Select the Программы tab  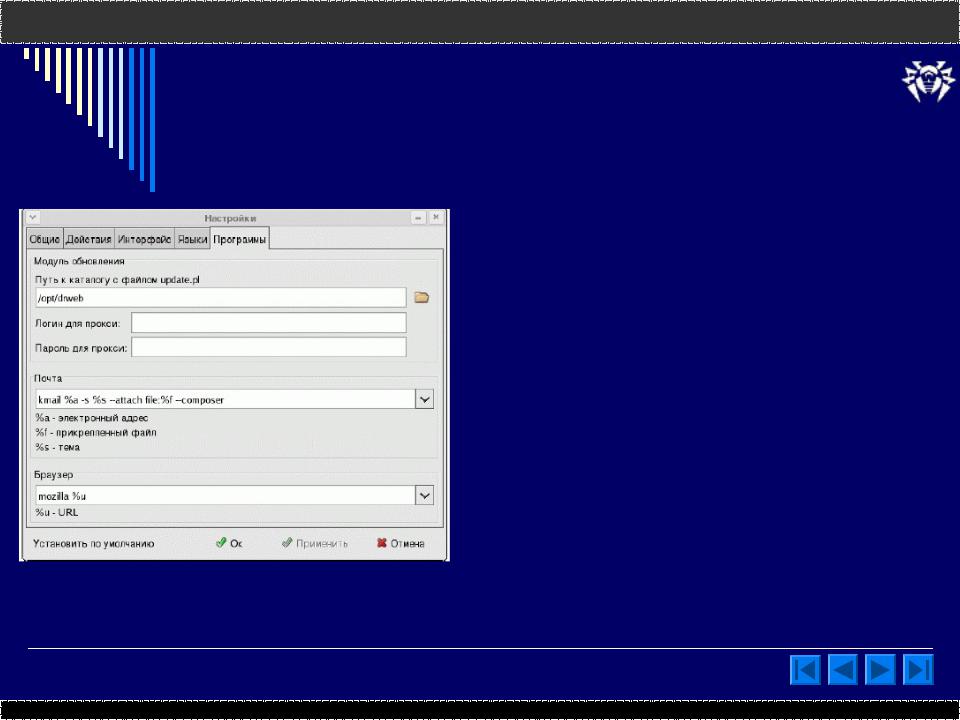[x=239, y=239]
